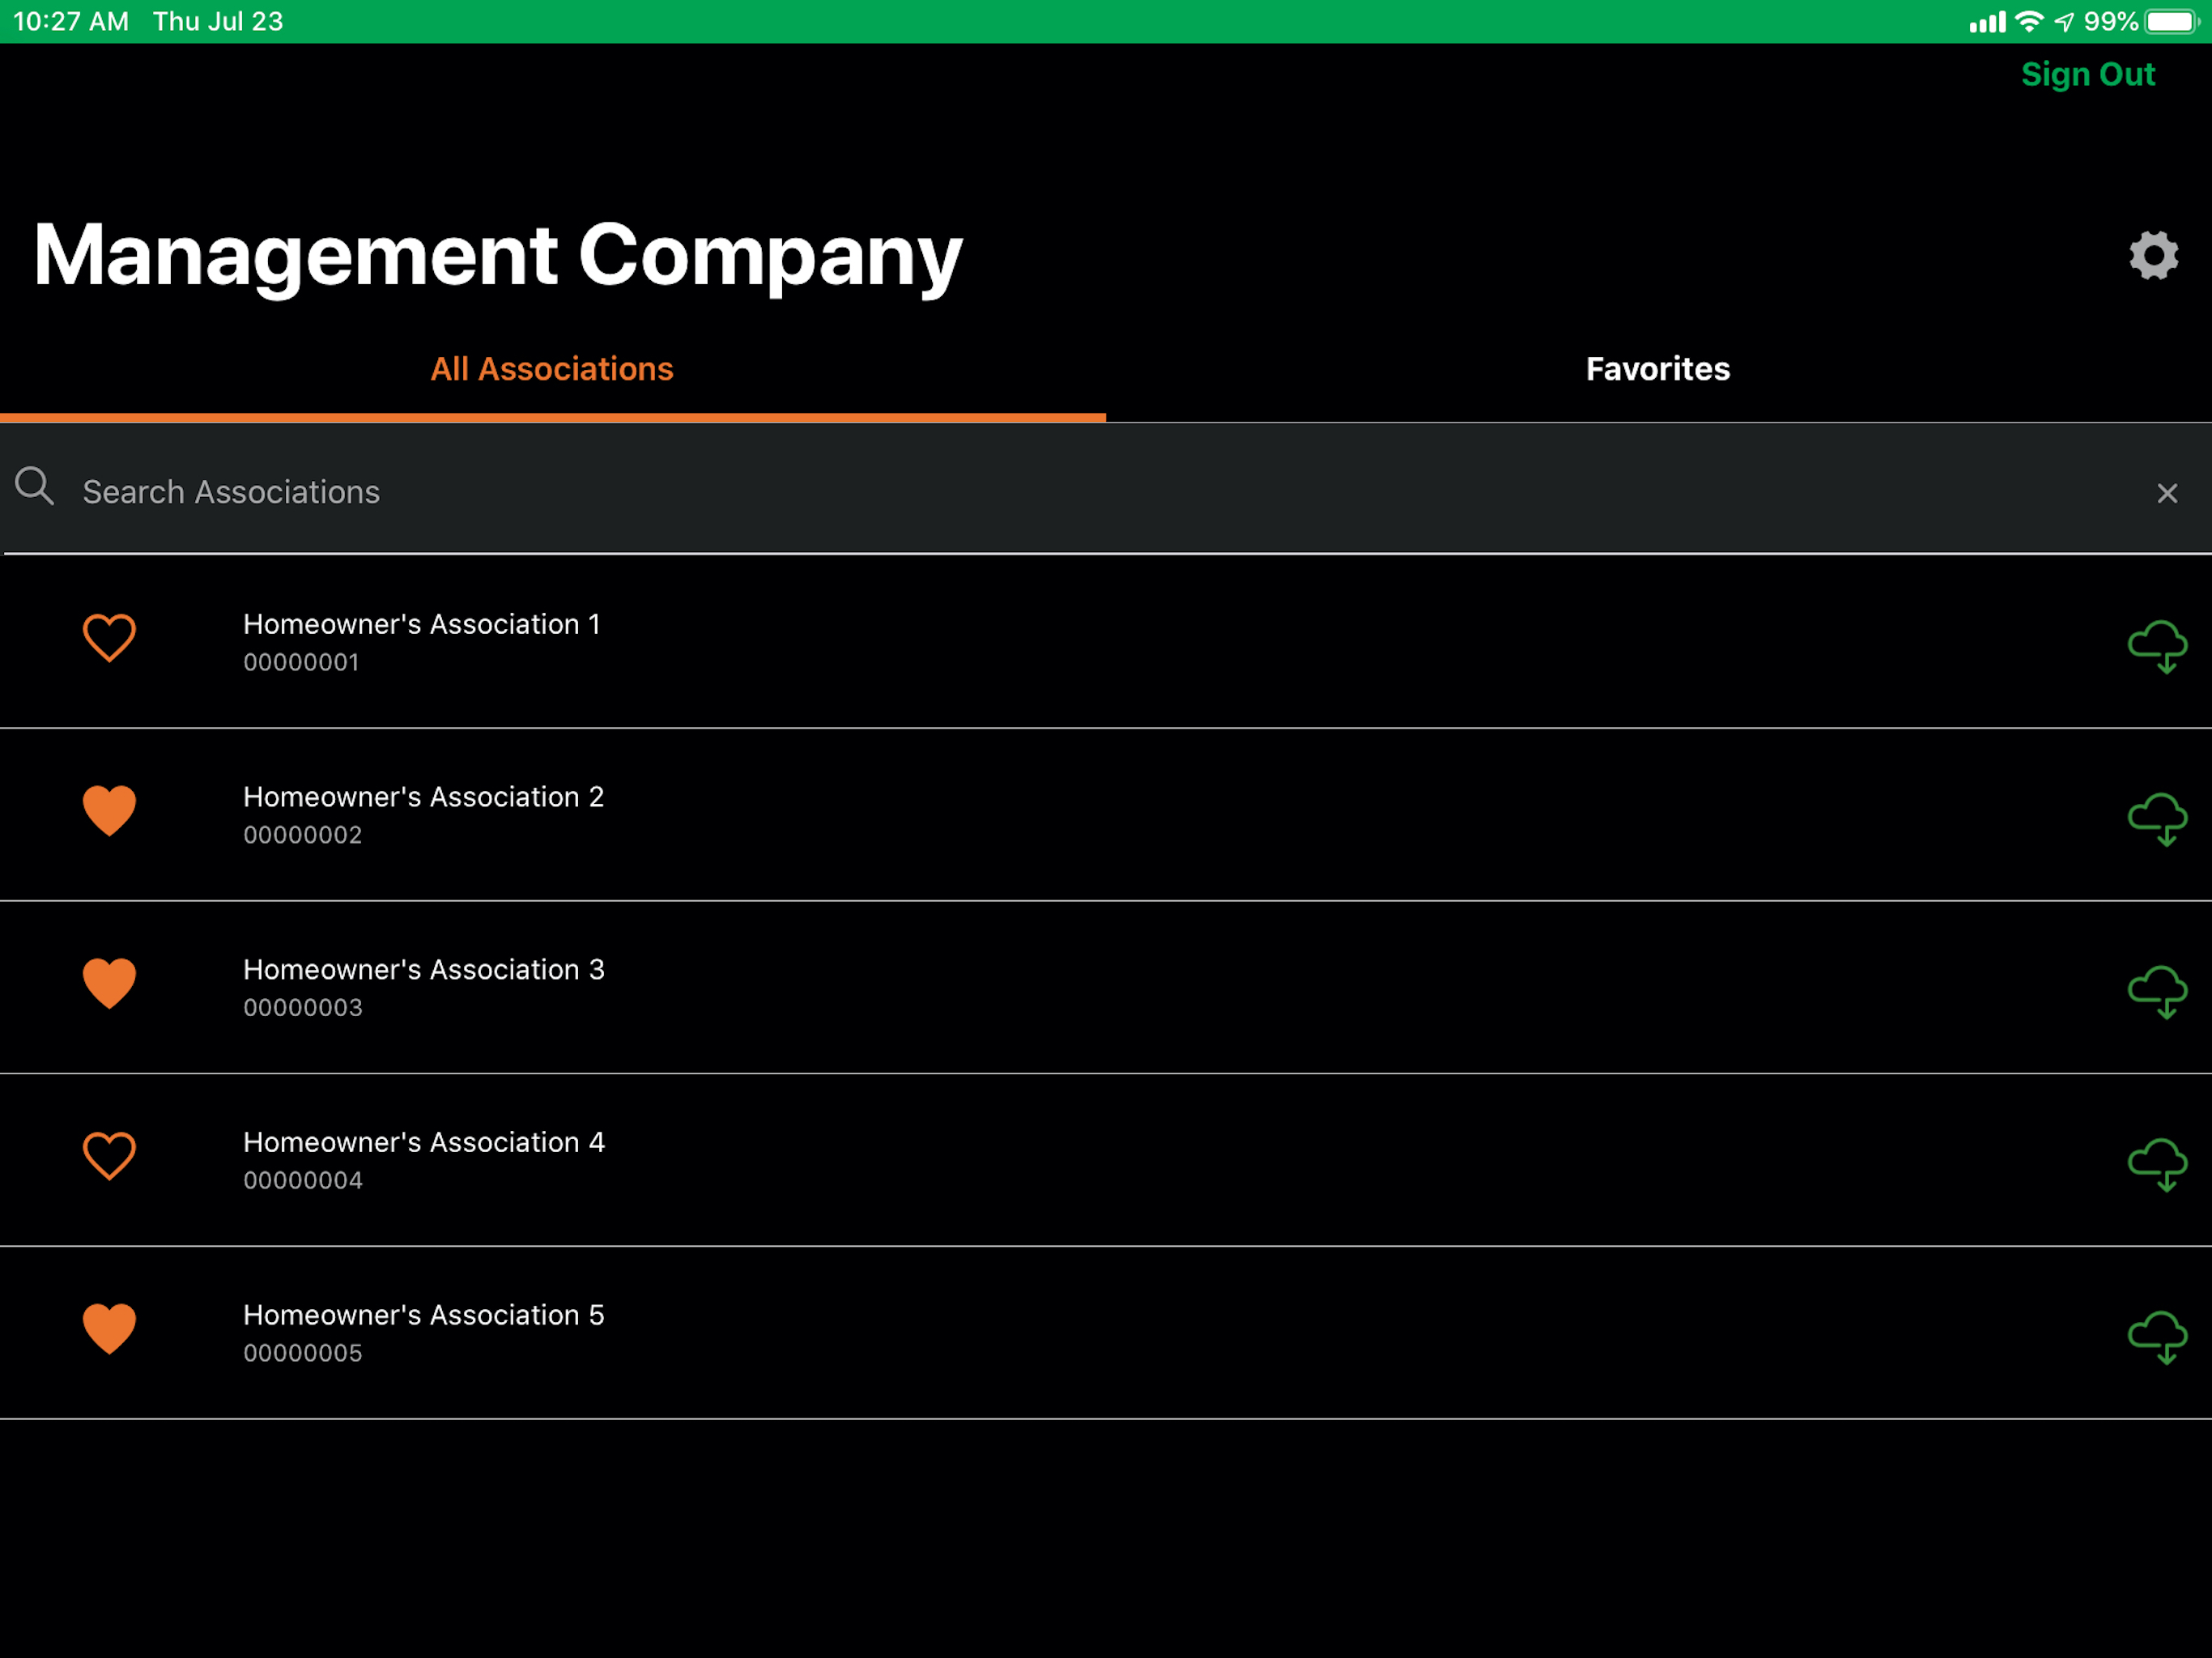
Task: Open Homeowner's Association 1 row
Action: coord(1106,642)
